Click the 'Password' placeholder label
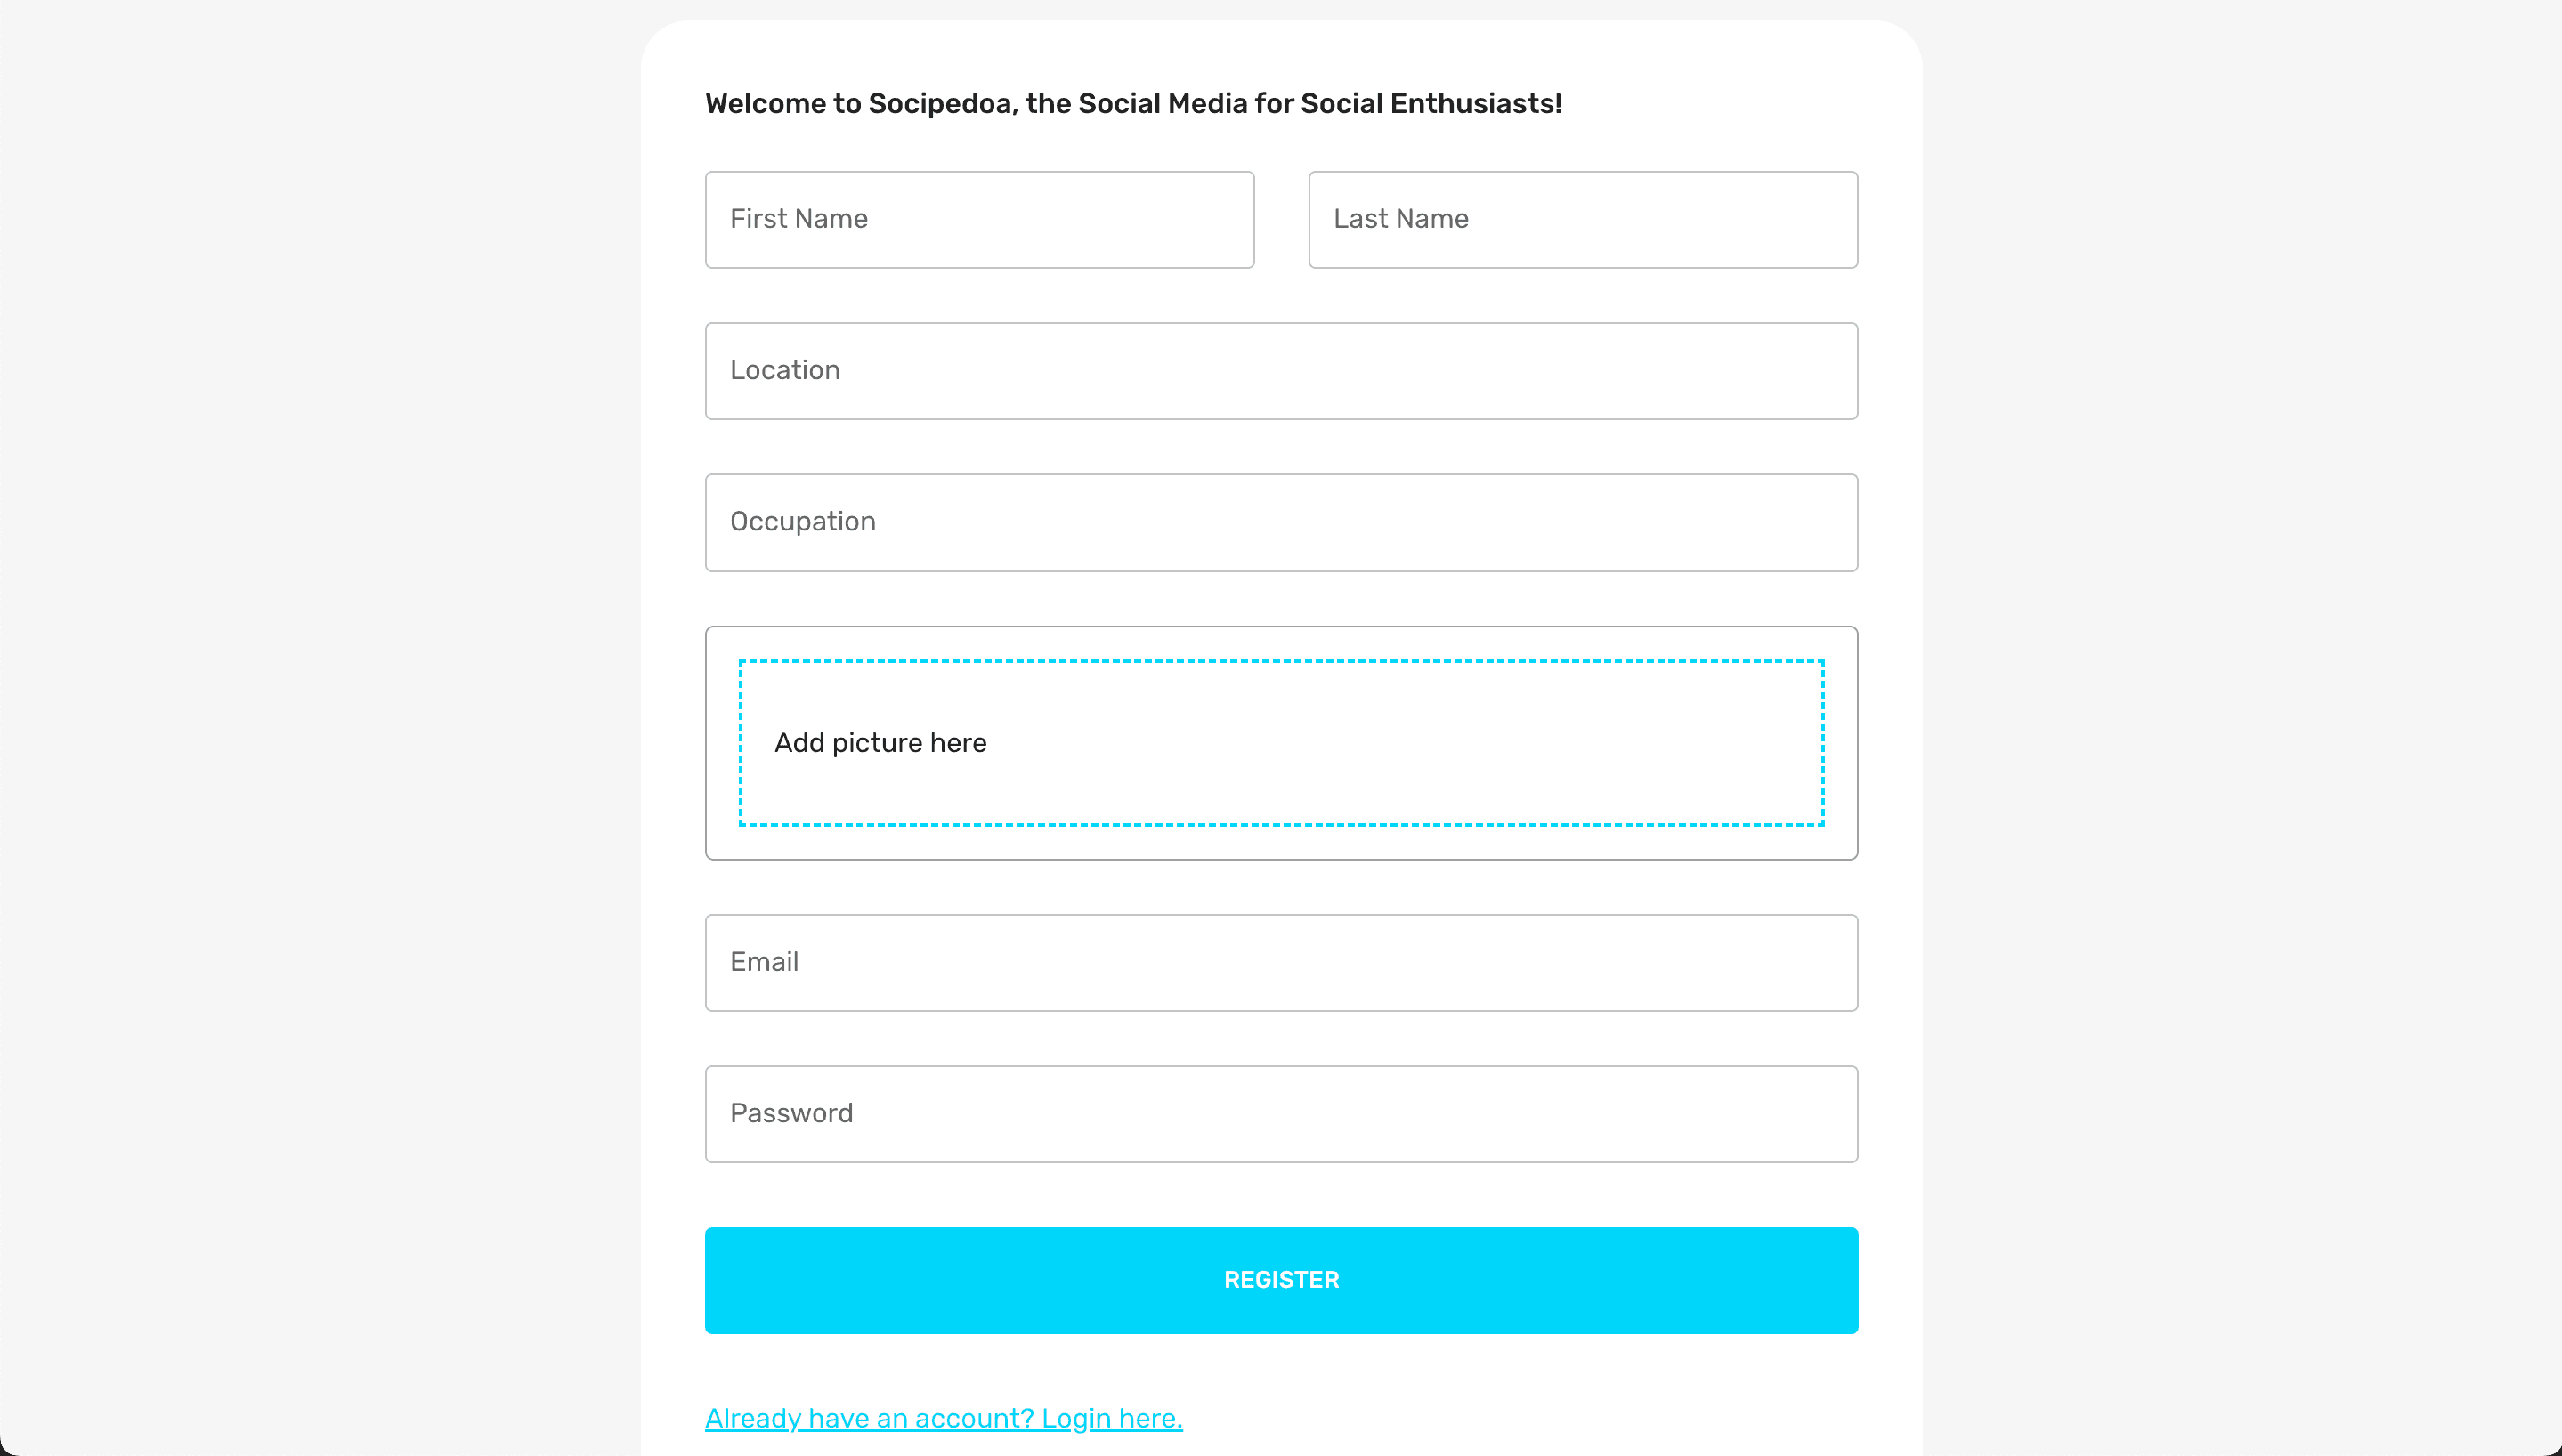The width and height of the screenshot is (2562, 1456). [791, 1113]
